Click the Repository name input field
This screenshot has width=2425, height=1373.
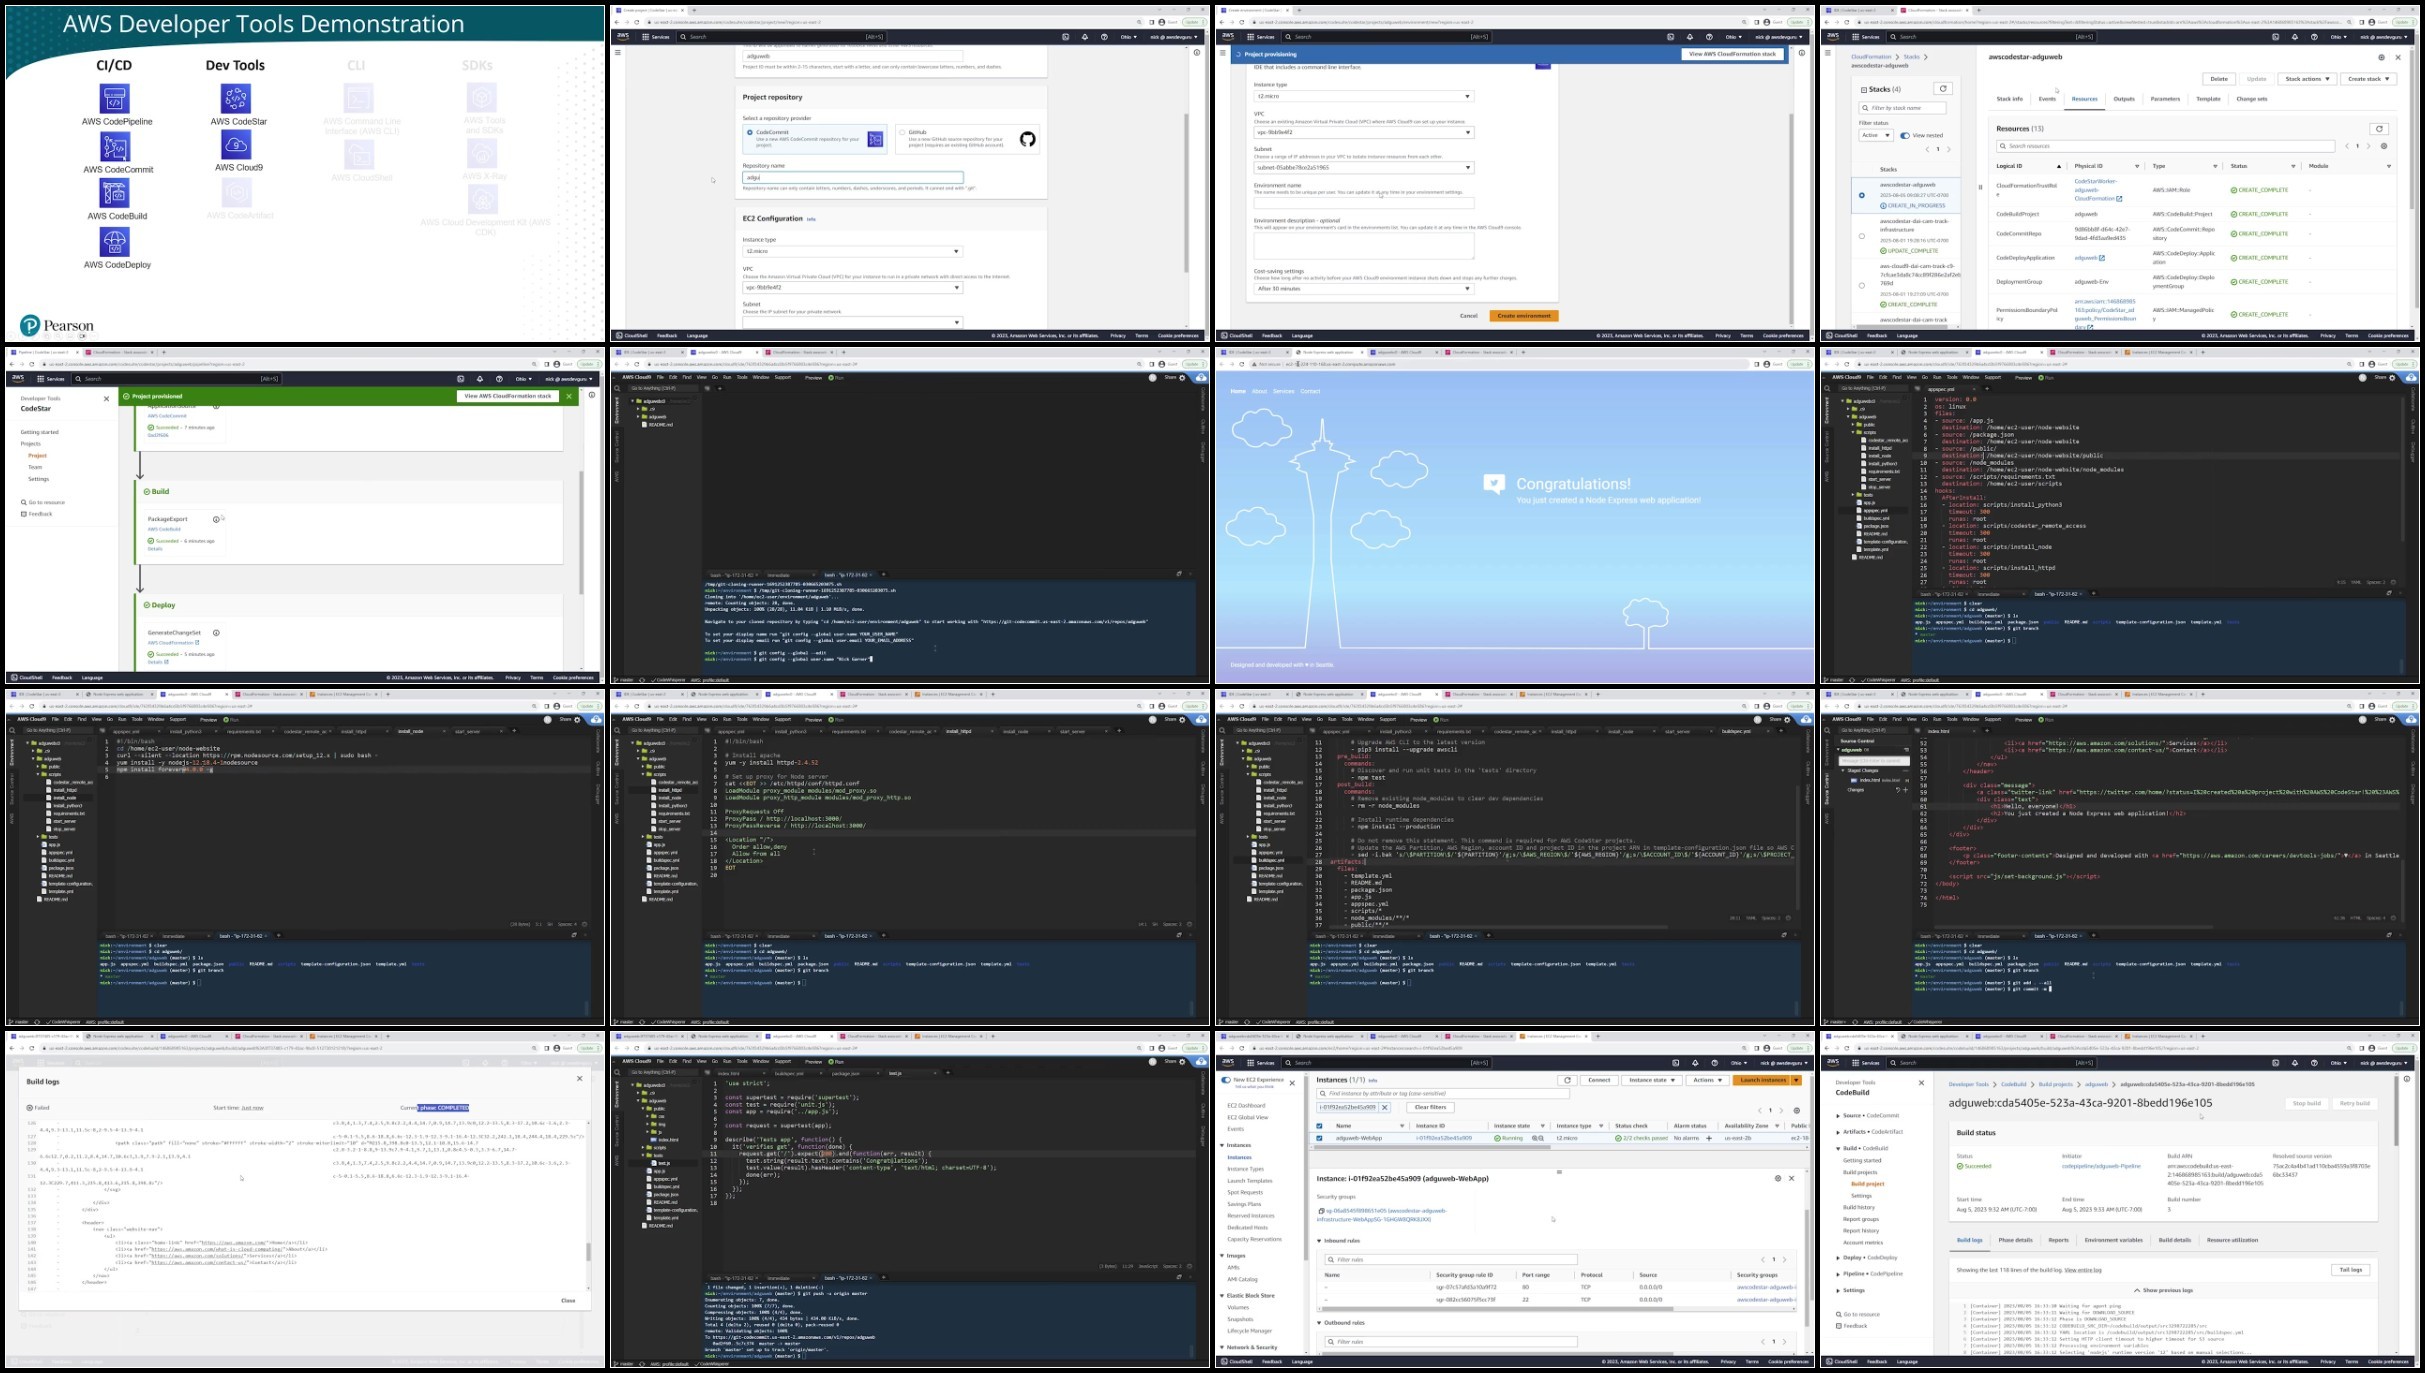852,177
